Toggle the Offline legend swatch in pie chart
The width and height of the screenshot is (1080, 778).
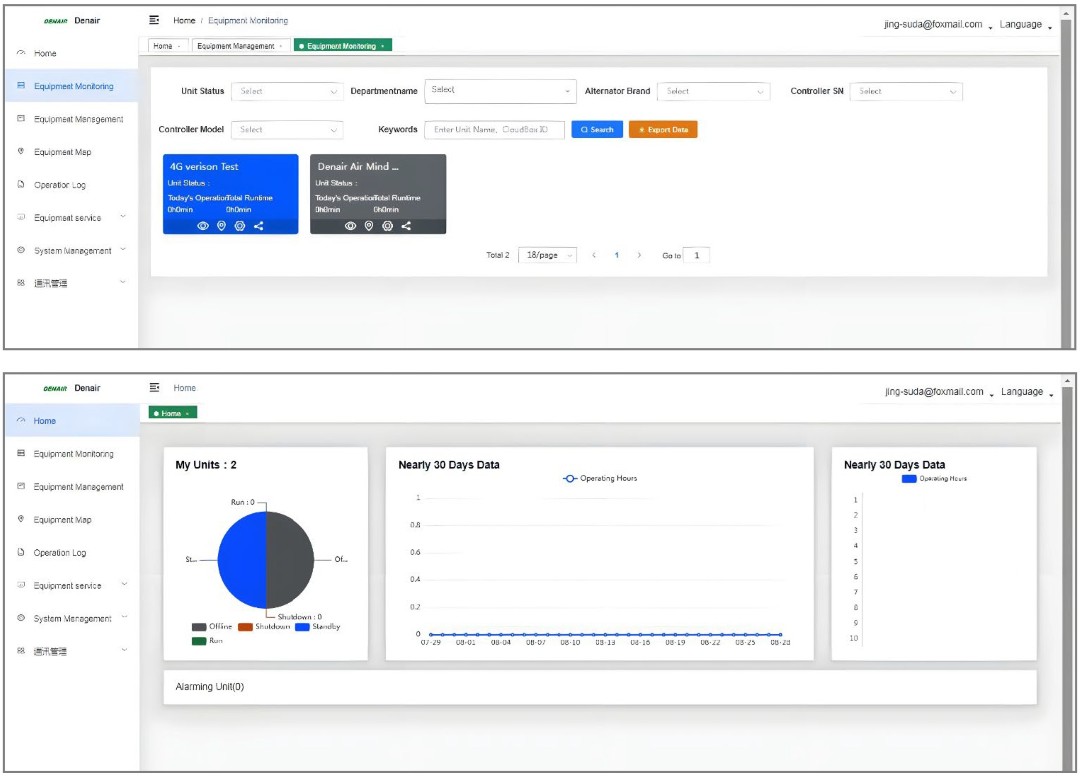(200, 627)
